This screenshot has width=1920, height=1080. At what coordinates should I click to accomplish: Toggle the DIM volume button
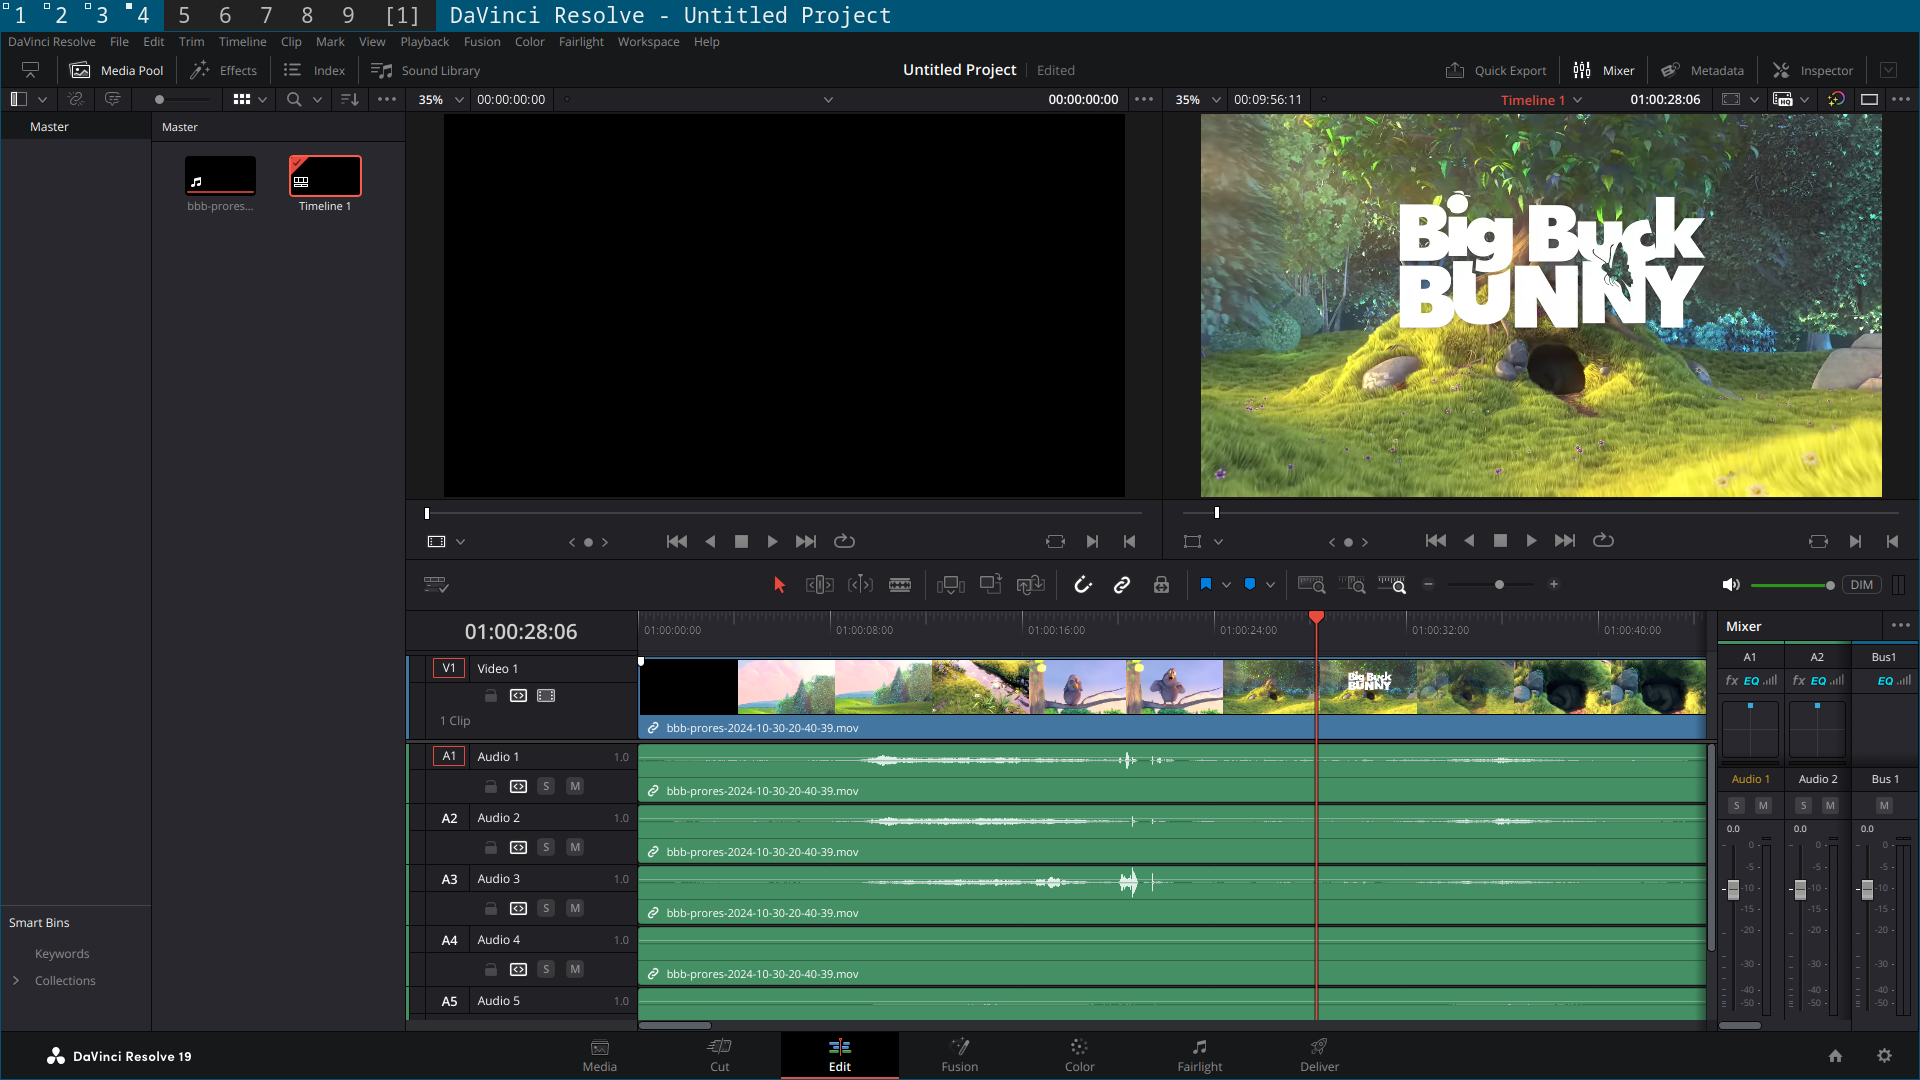click(1861, 585)
